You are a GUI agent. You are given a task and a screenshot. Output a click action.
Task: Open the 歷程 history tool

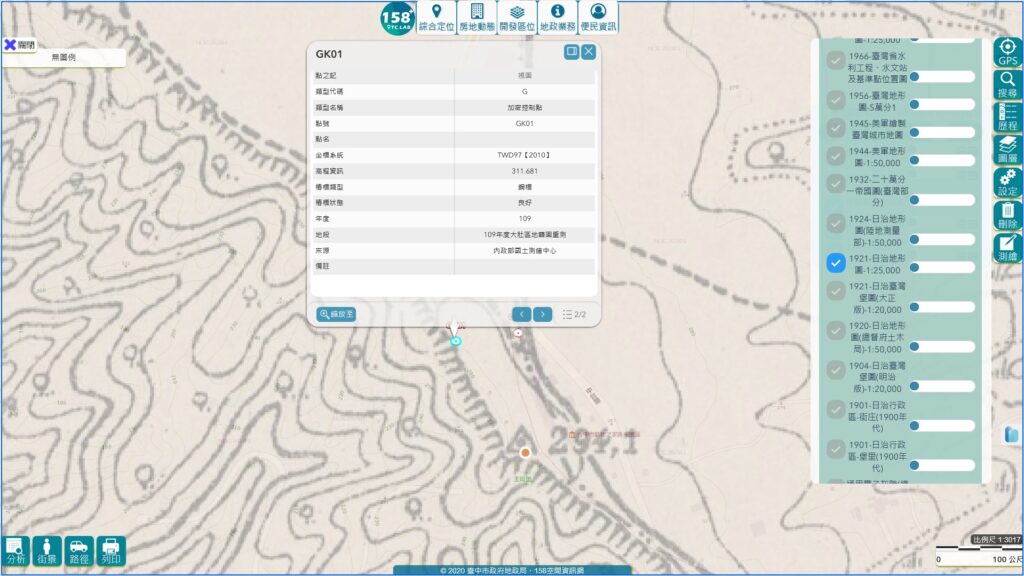[1008, 117]
